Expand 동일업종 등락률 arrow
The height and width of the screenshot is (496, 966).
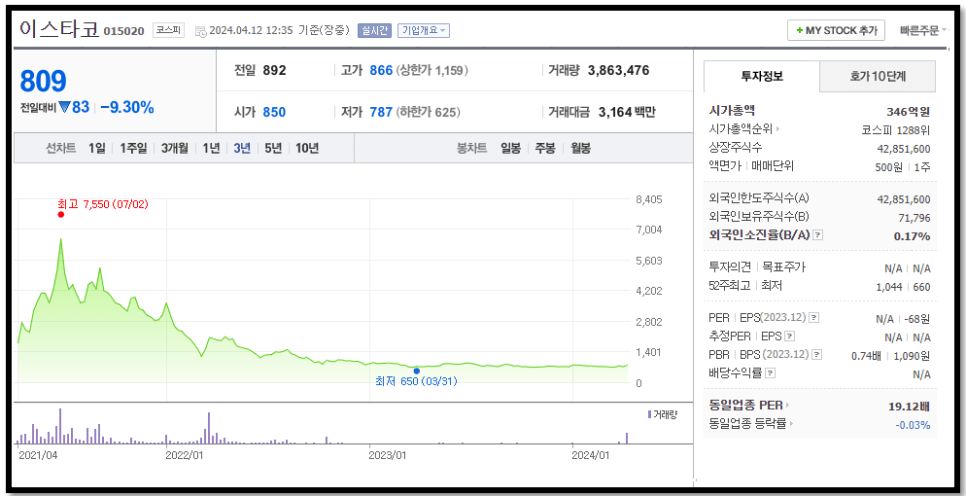tap(792, 425)
